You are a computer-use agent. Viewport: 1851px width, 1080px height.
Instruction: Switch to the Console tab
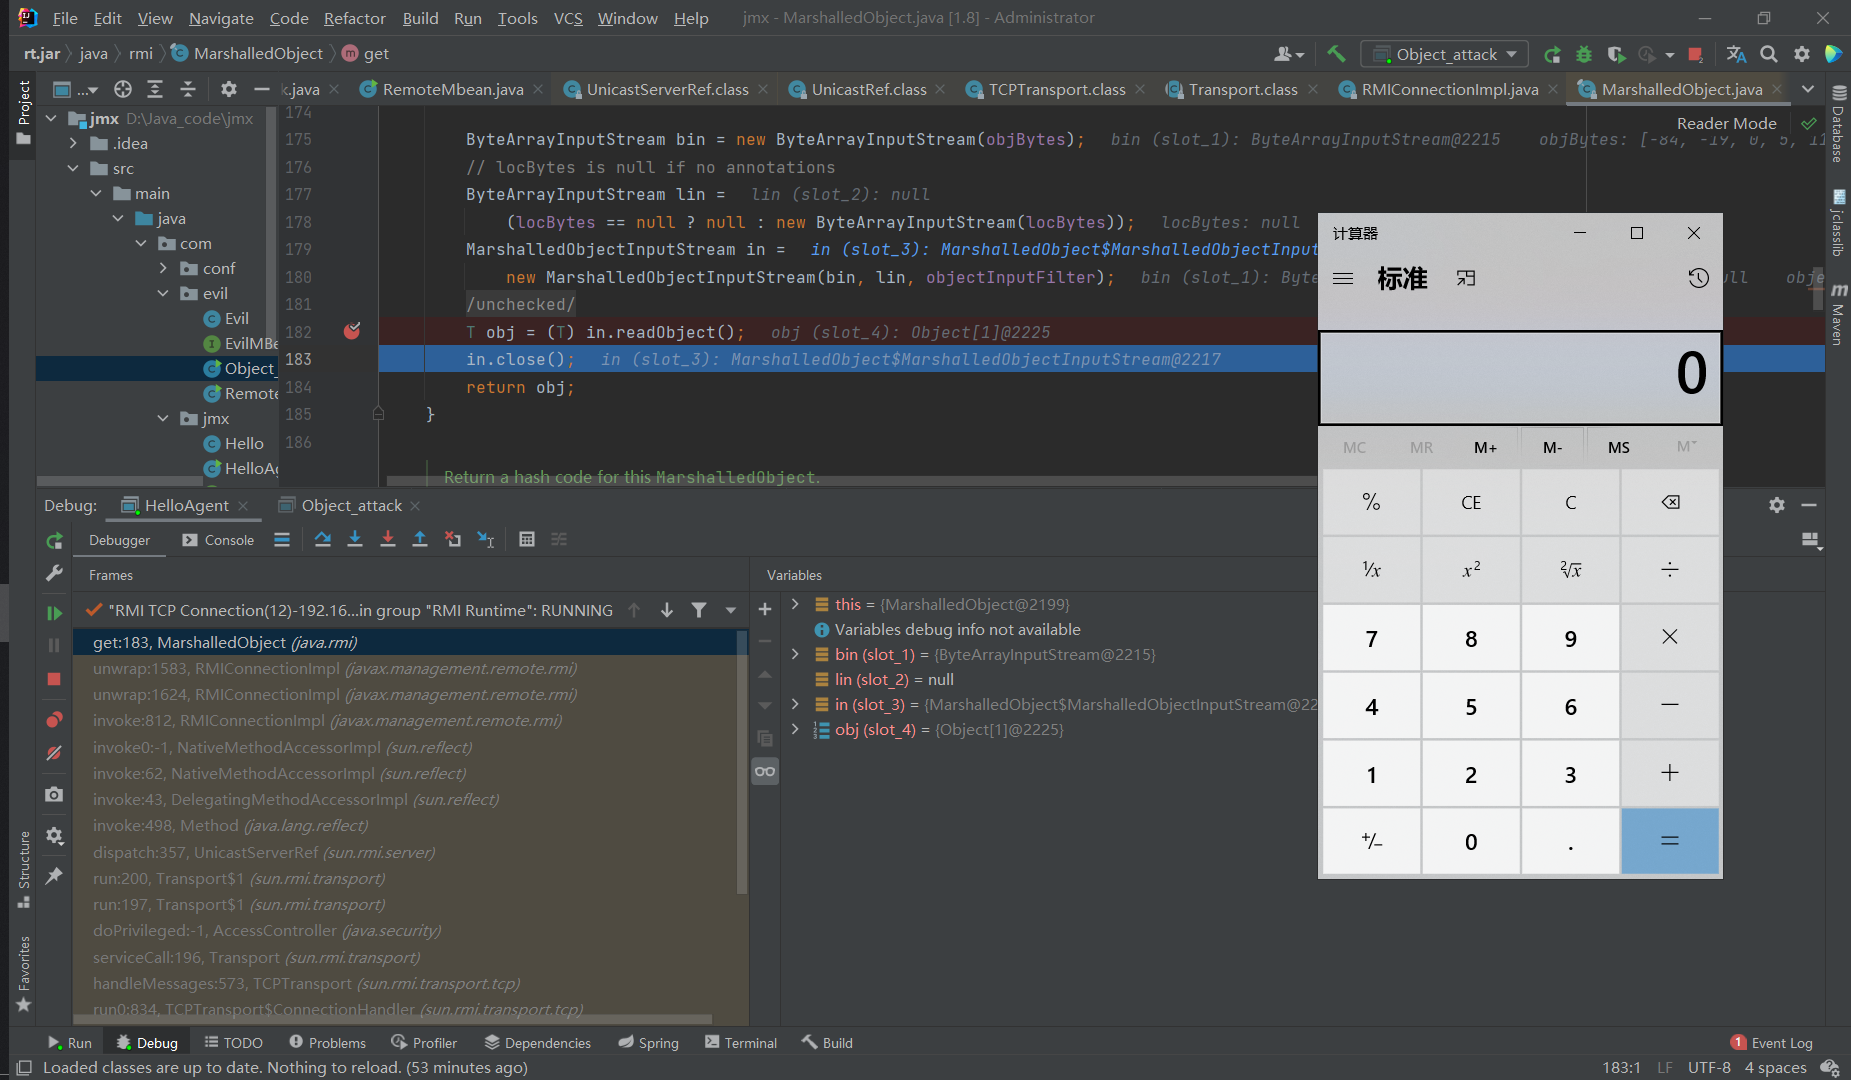tap(219, 540)
